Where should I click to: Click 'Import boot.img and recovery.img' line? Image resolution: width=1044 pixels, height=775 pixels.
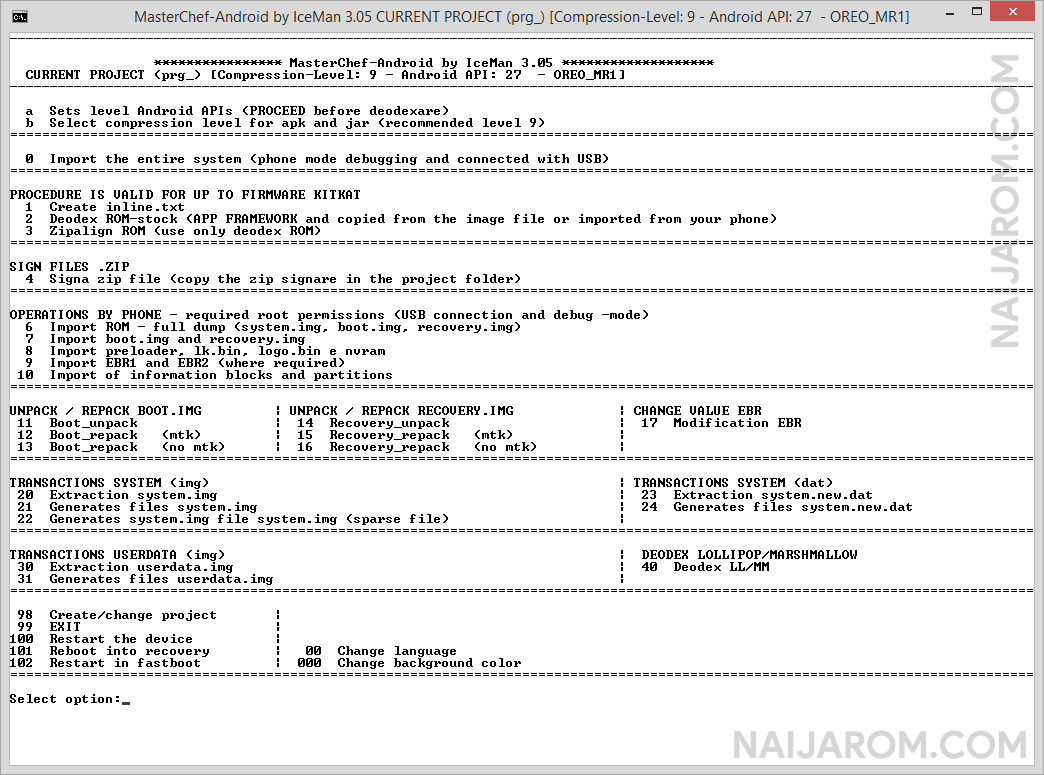click(x=165, y=339)
